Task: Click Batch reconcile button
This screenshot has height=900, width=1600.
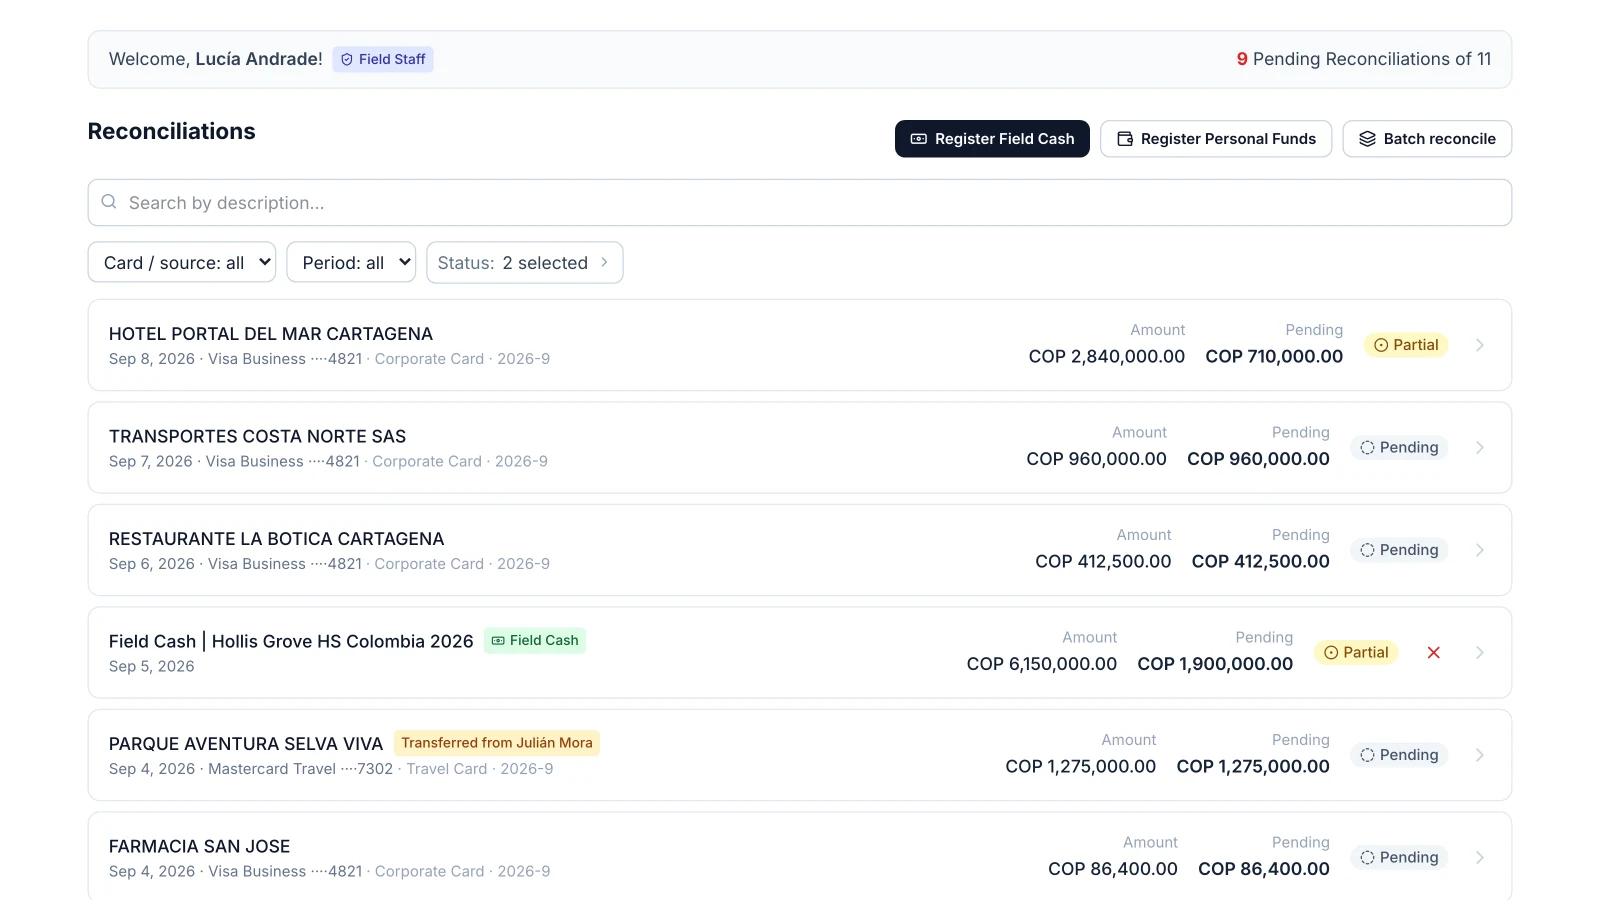Action: (1427, 139)
